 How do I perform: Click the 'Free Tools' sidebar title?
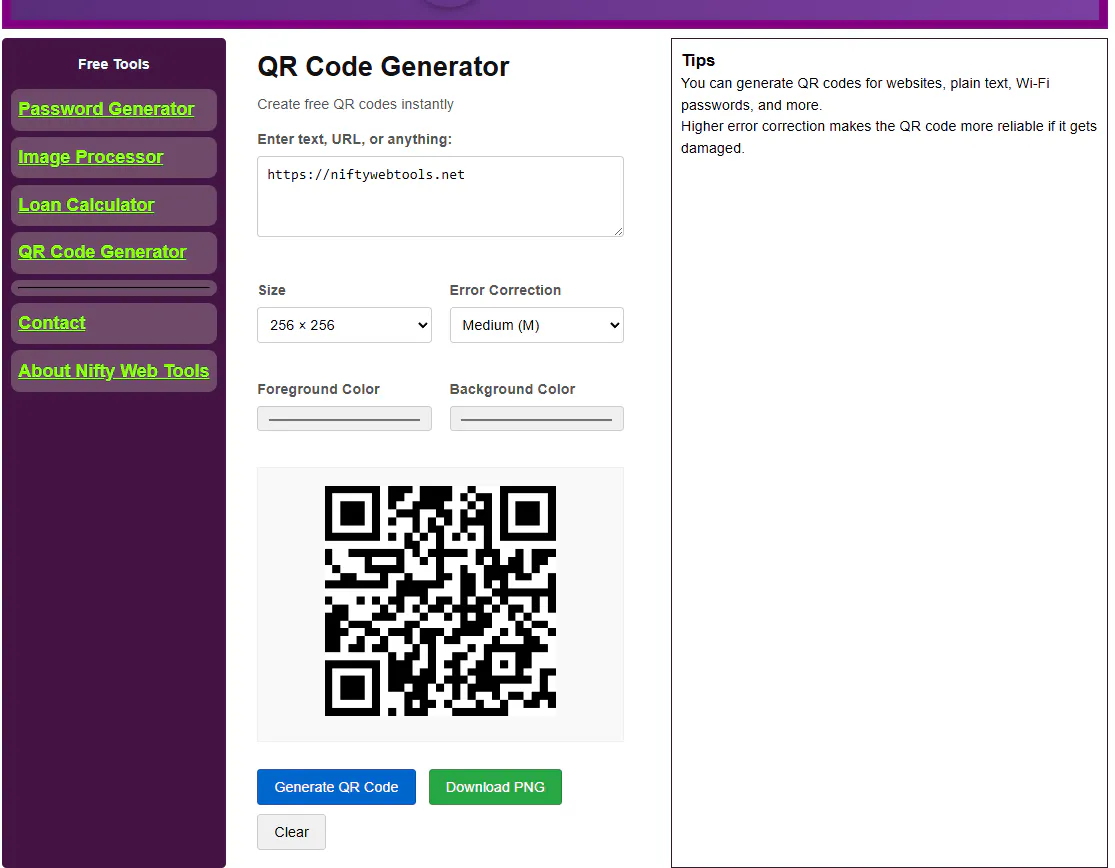click(114, 64)
